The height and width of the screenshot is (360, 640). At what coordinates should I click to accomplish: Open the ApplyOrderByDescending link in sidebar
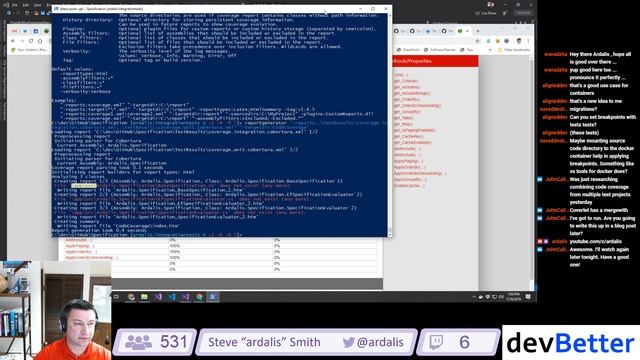tap(420, 173)
